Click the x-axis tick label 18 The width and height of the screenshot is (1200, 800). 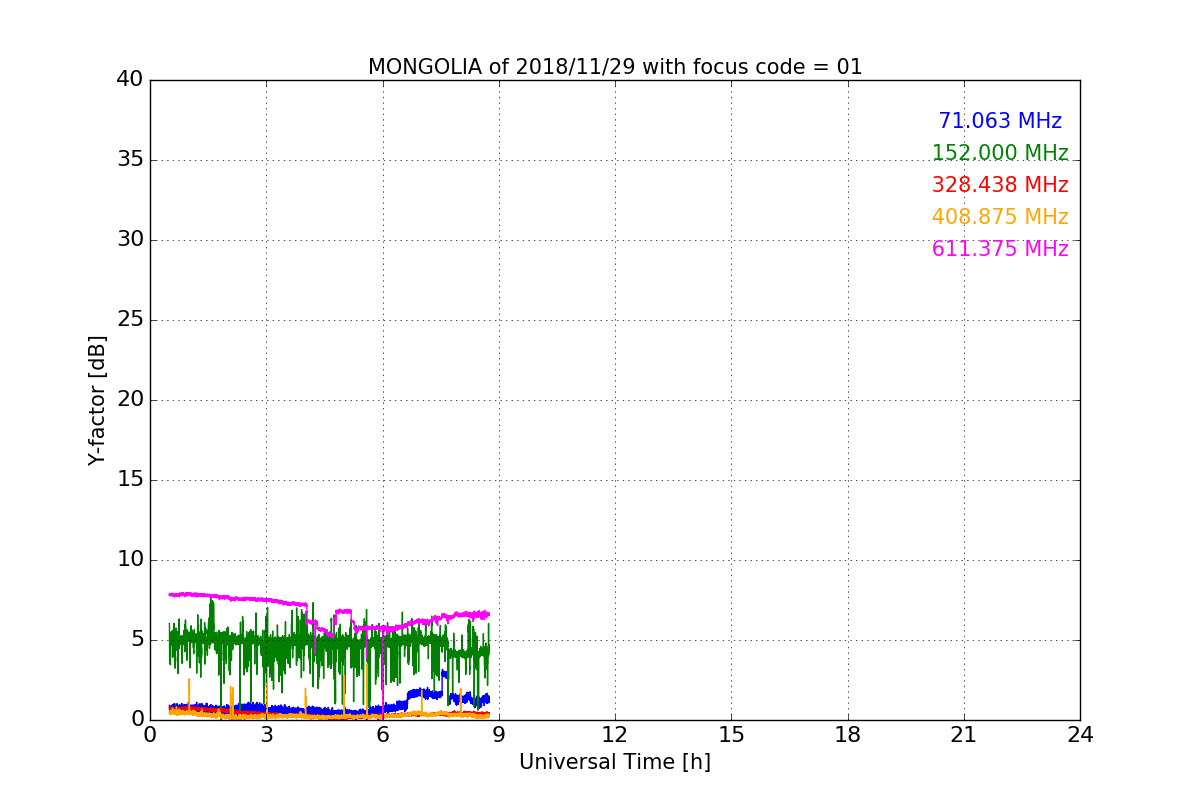tap(848, 735)
